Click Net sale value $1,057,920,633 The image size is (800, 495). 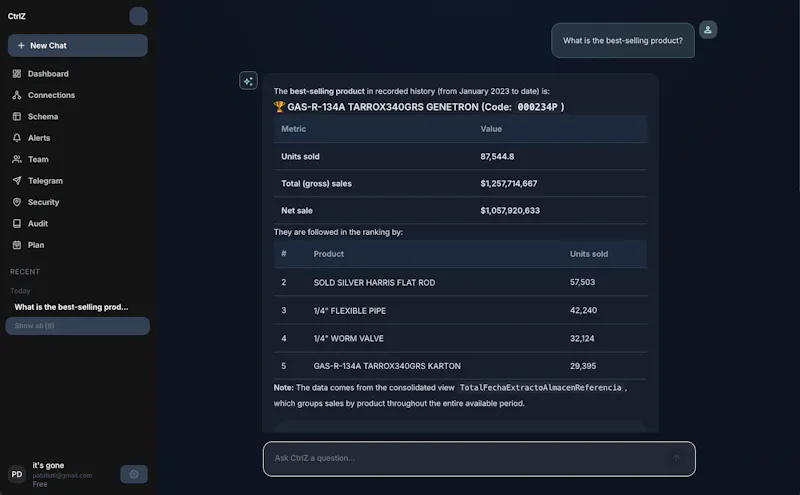point(510,210)
